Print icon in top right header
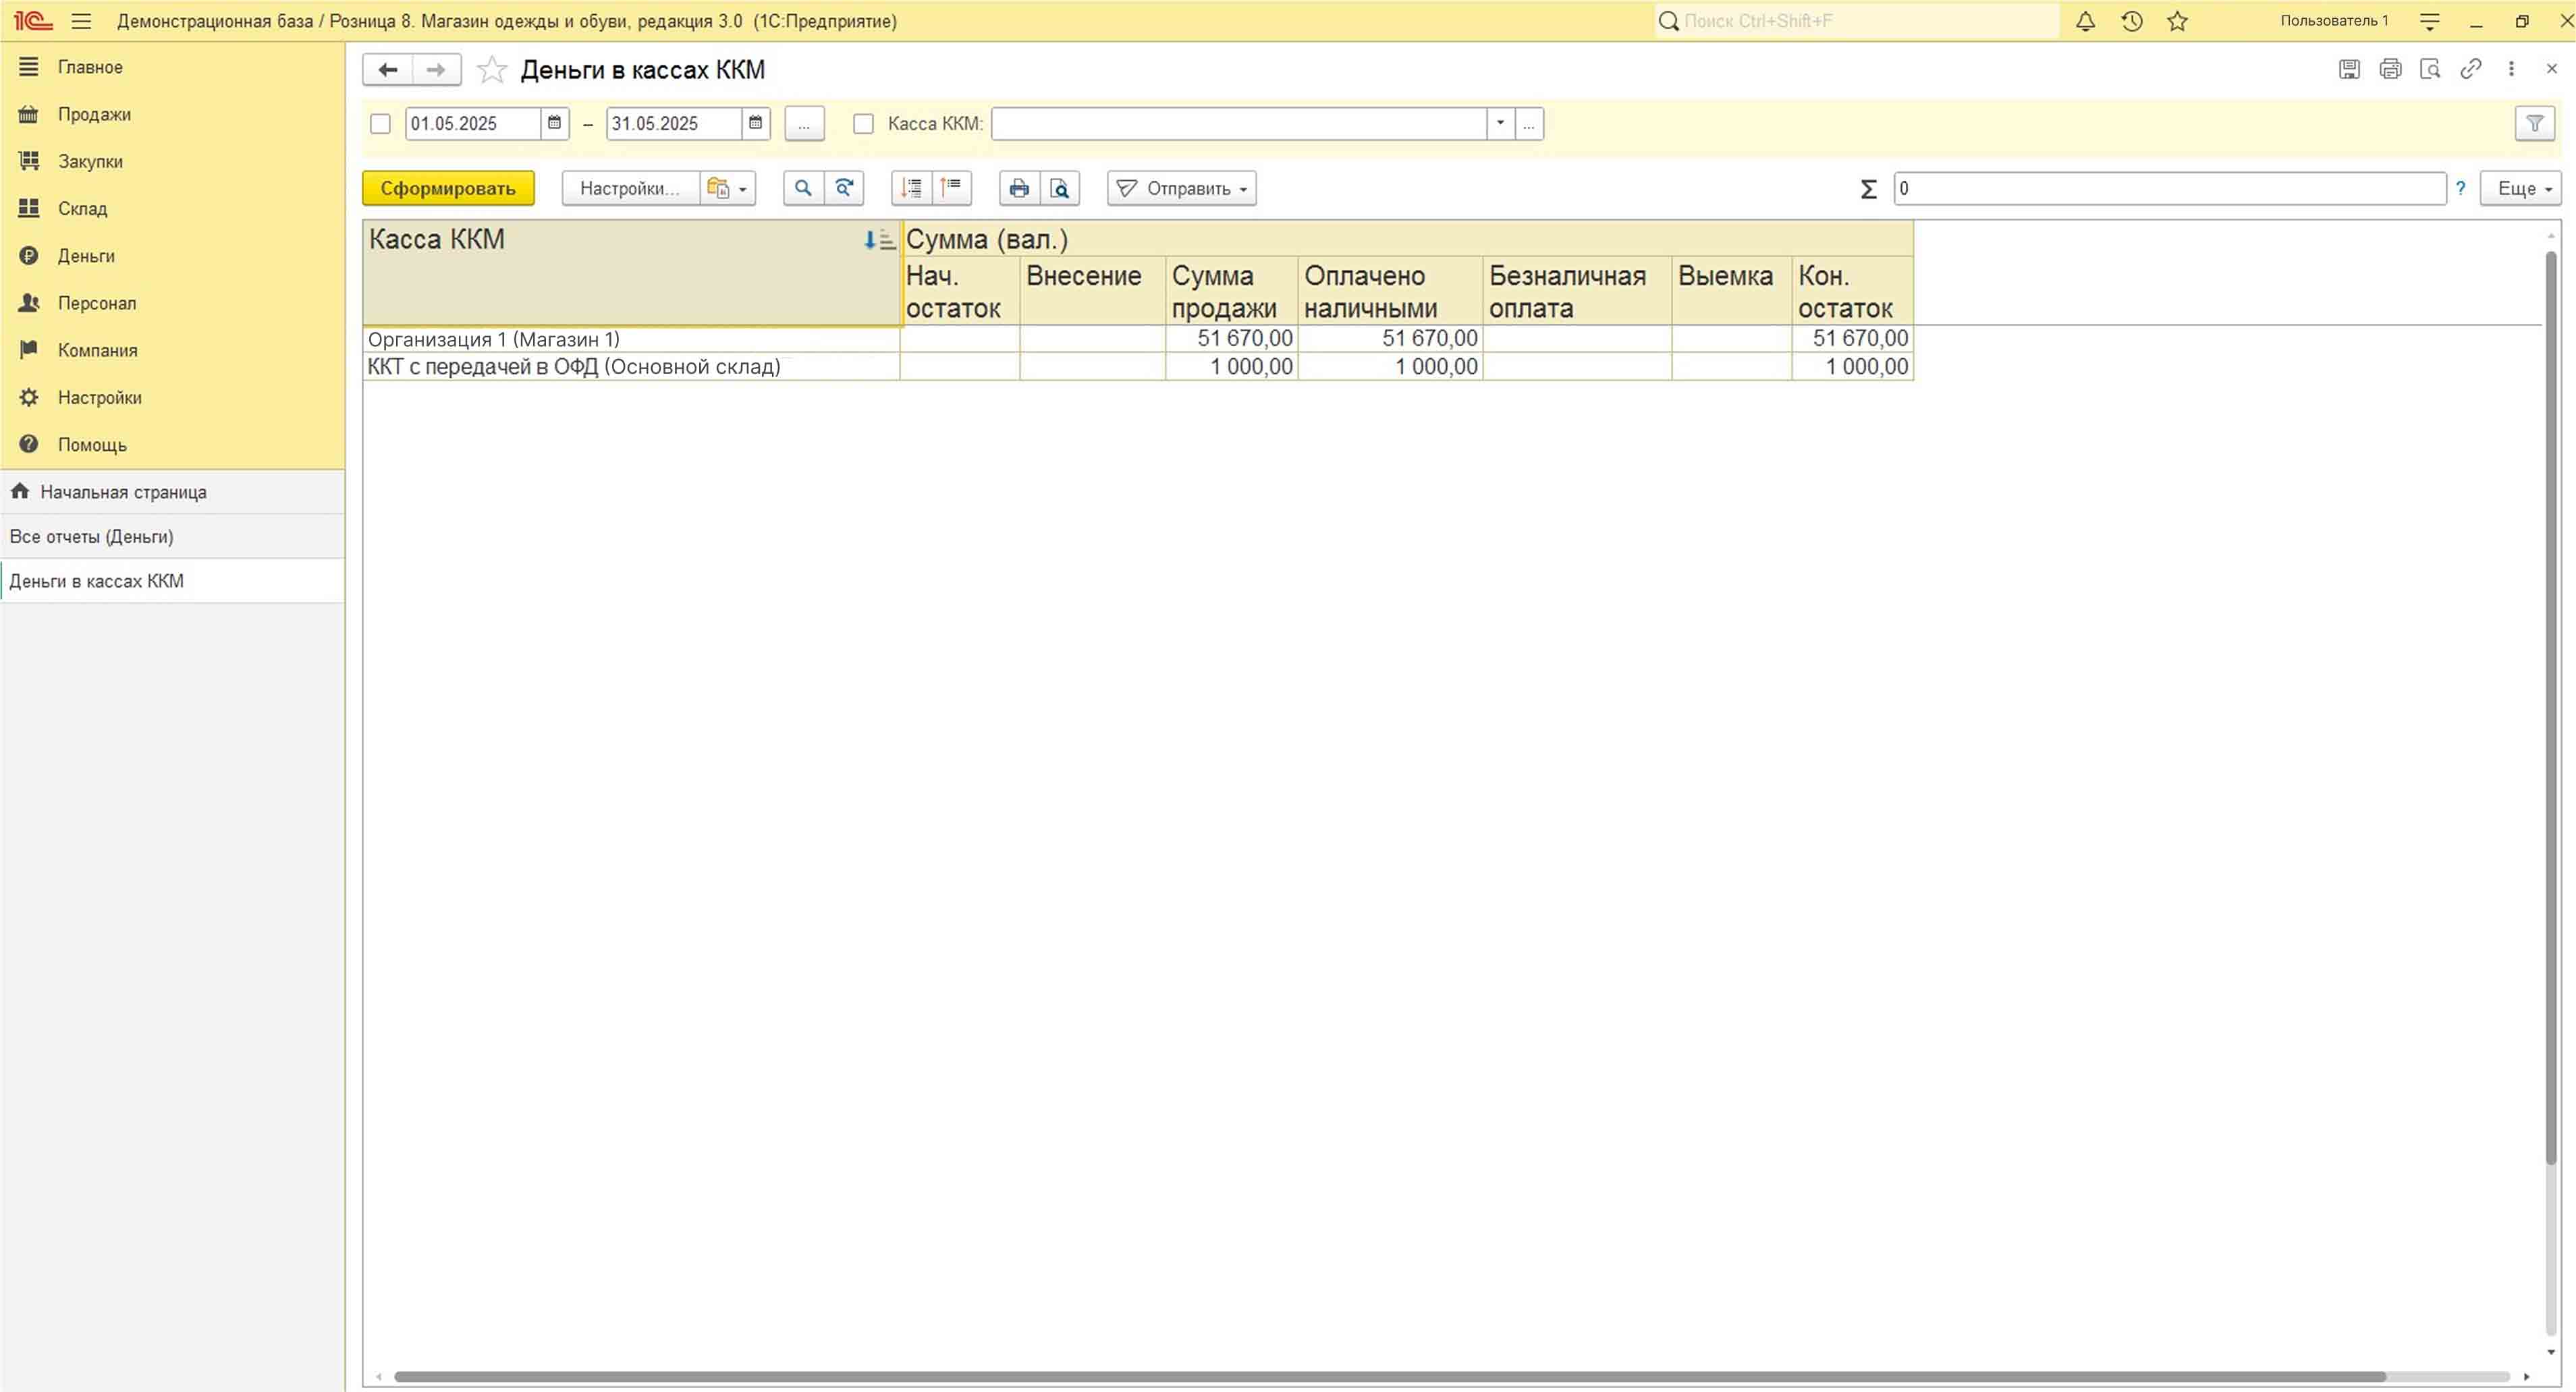This screenshot has height=1392, width=2576. pos(2390,69)
